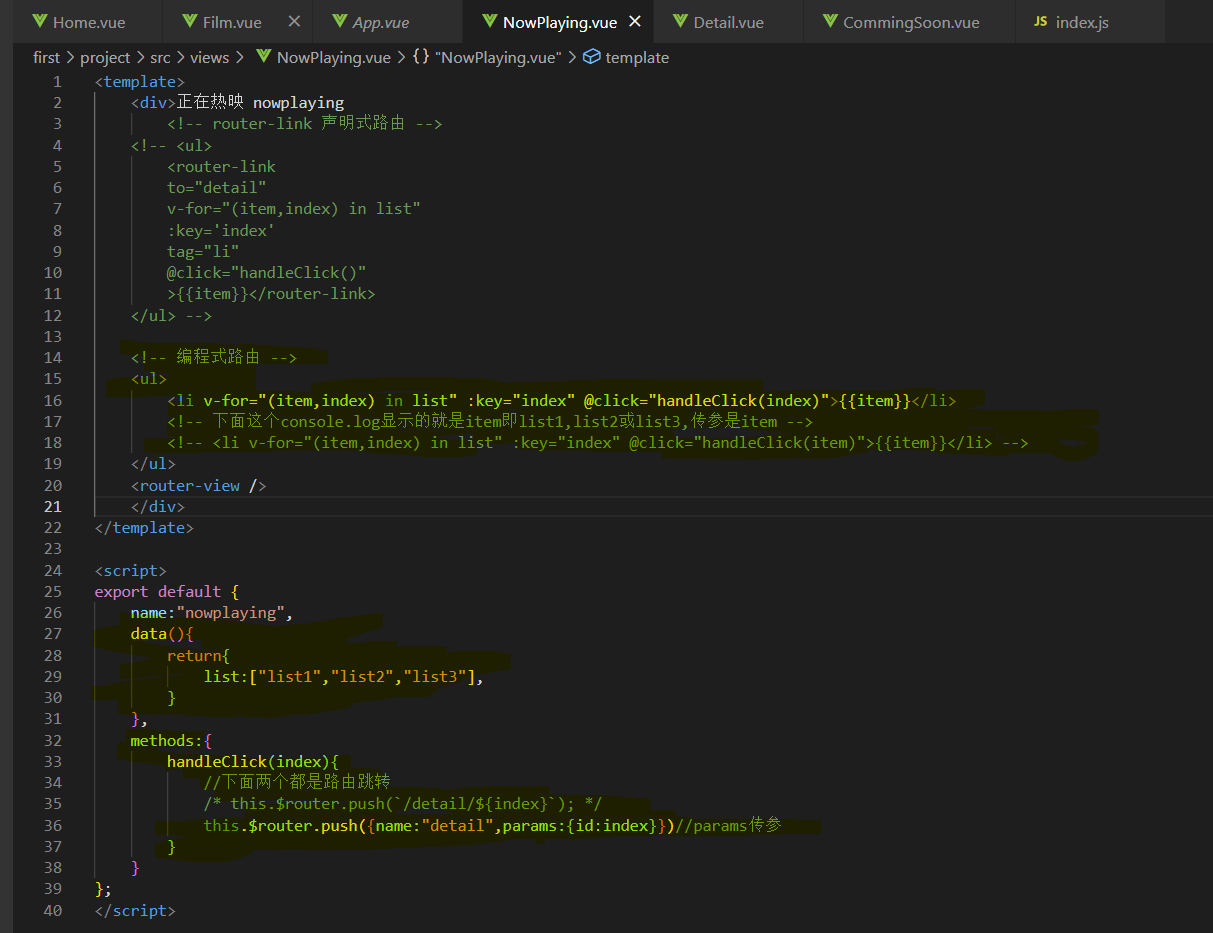The width and height of the screenshot is (1213, 933).
Task: Click the commented li with handleClick(item)
Action: [x=598, y=442]
